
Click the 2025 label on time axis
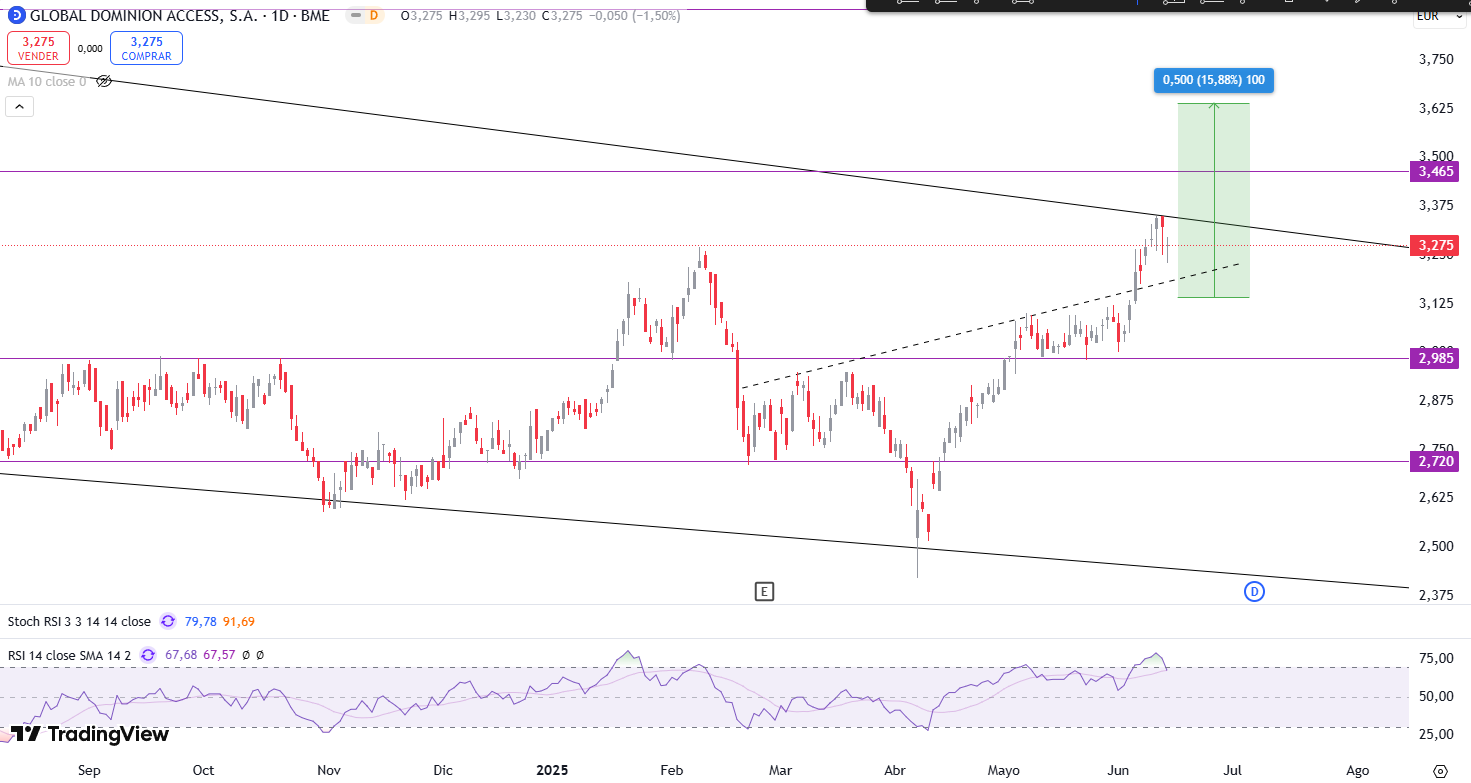(x=551, y=771)
